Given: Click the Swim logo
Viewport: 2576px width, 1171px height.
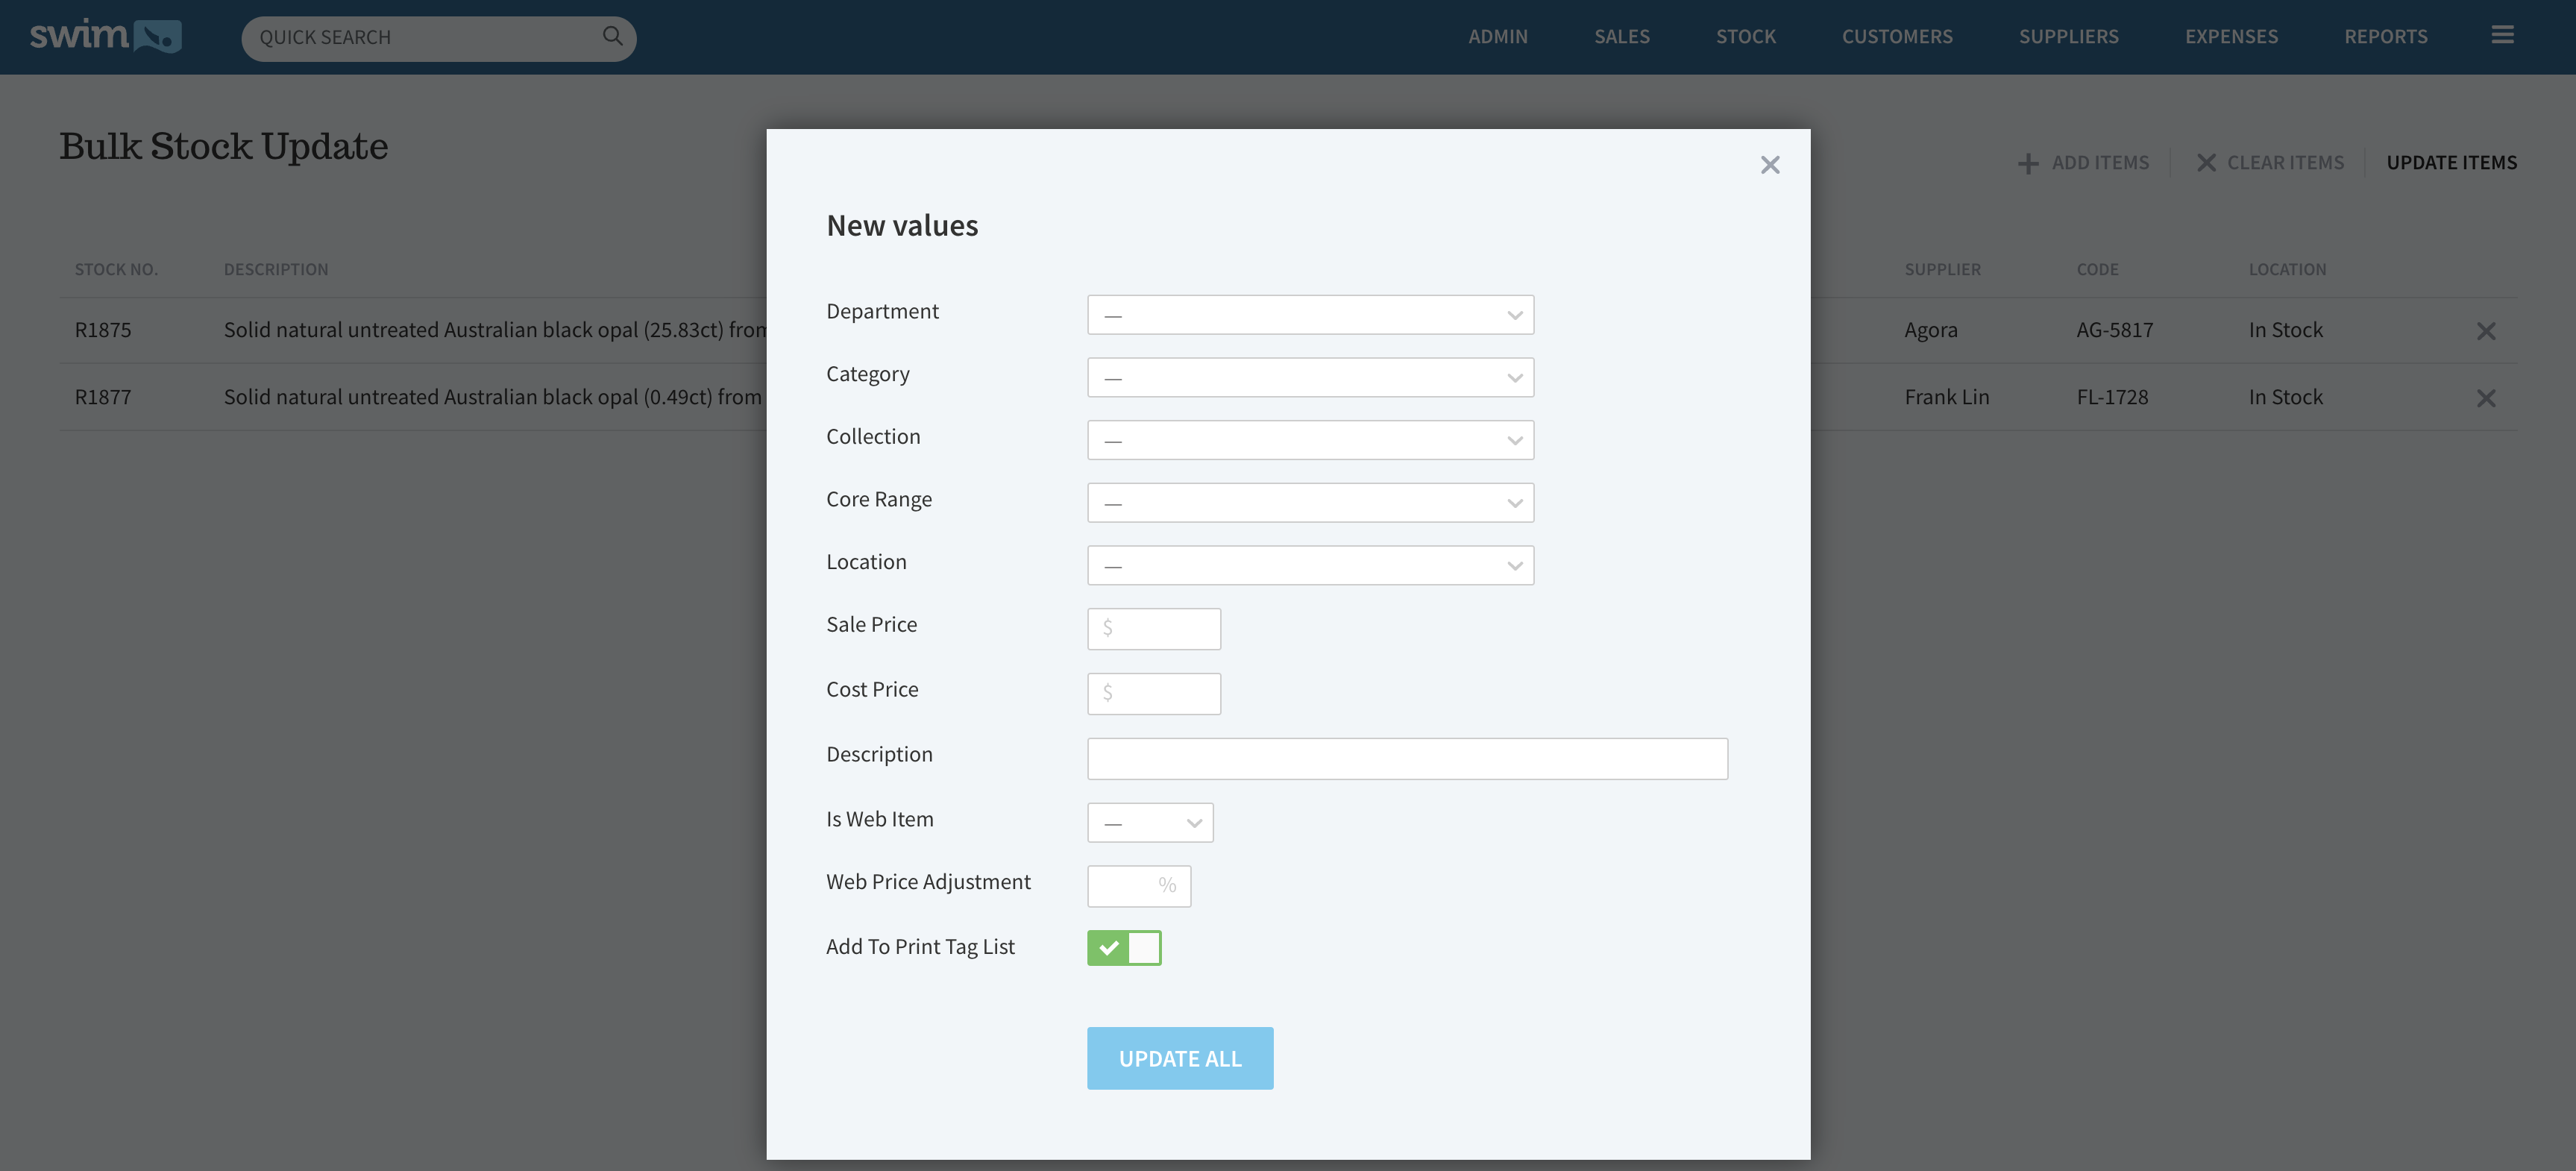Looking at the screenshot, I should (x=105, y=36).
